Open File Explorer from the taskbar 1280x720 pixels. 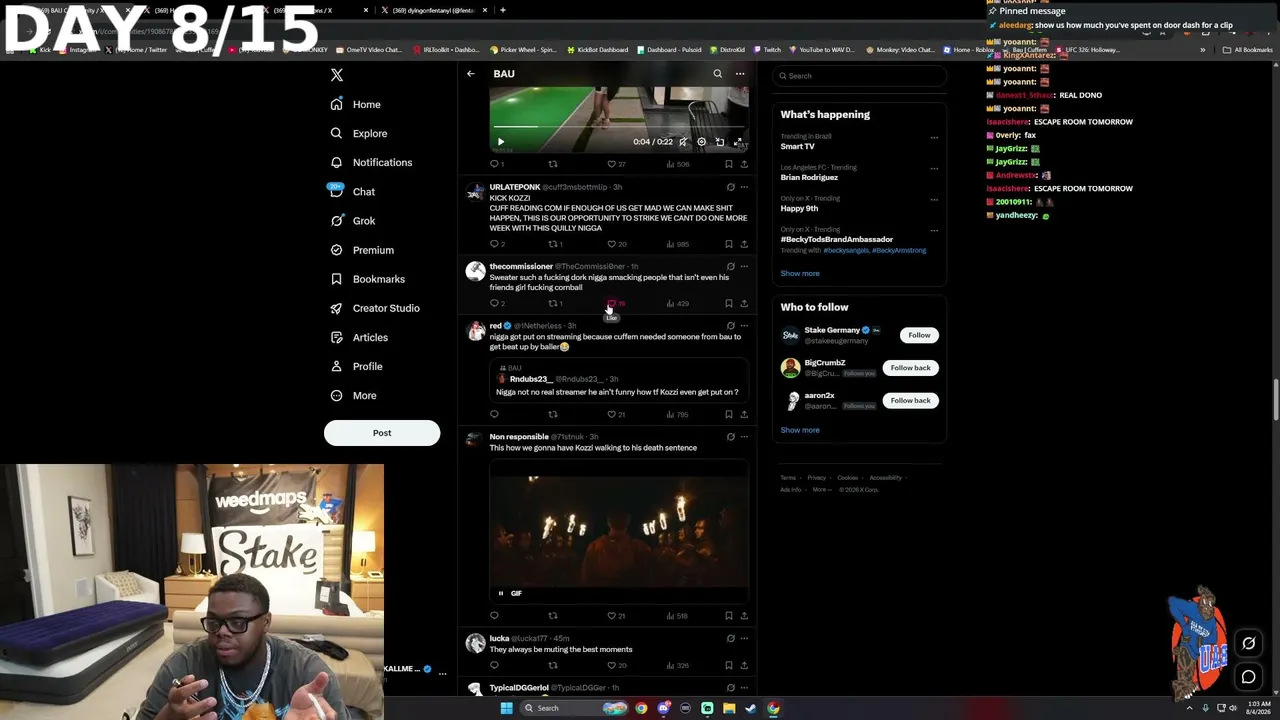pos(729,708)
